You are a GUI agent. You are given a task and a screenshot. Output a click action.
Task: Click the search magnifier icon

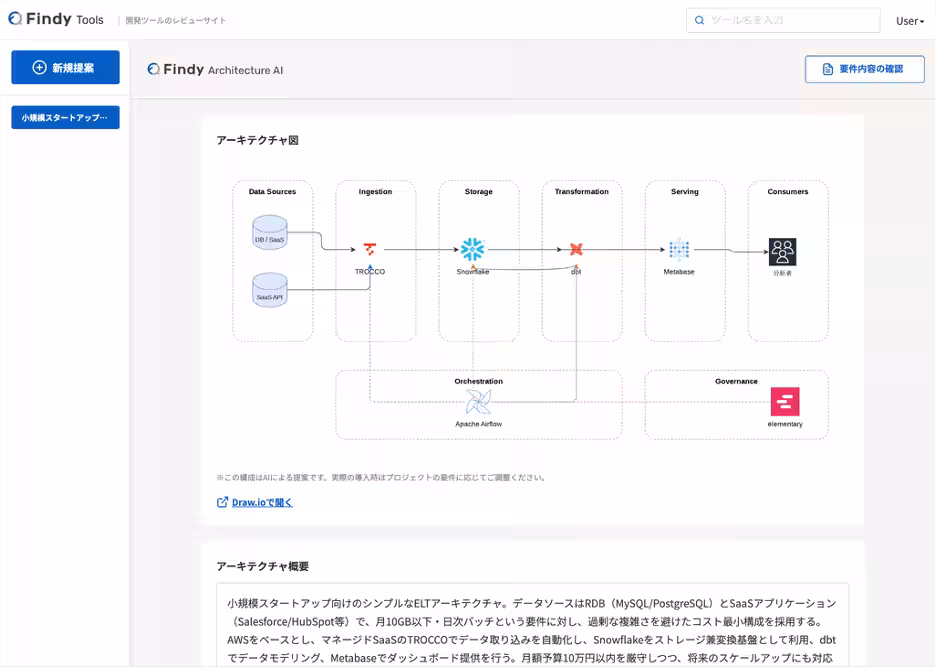[700, 20]
